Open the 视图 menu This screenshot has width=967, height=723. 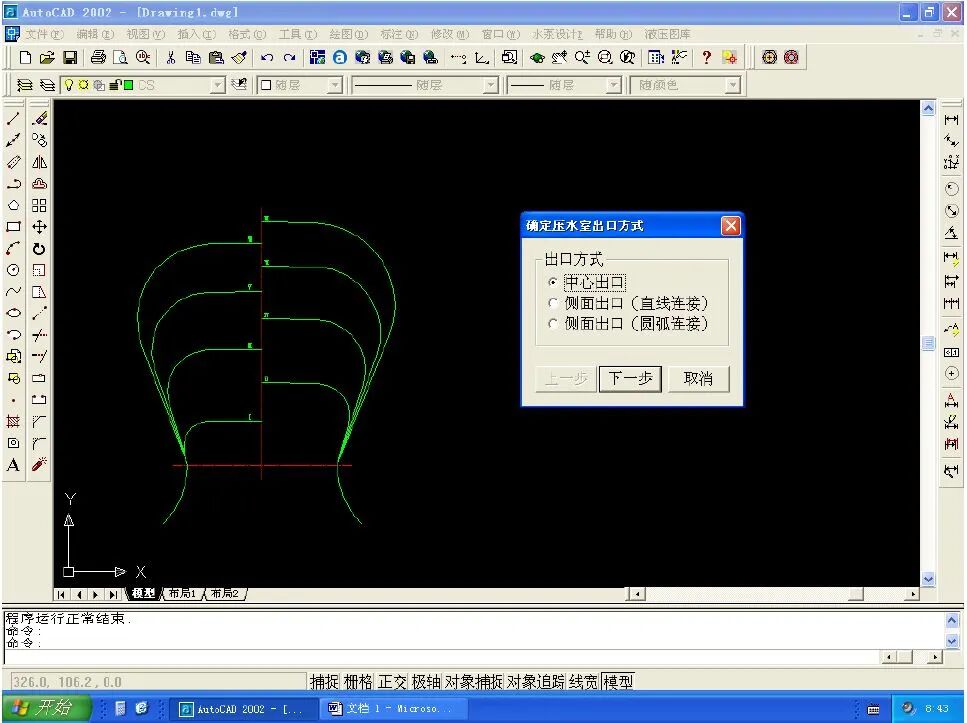point(146,34)
